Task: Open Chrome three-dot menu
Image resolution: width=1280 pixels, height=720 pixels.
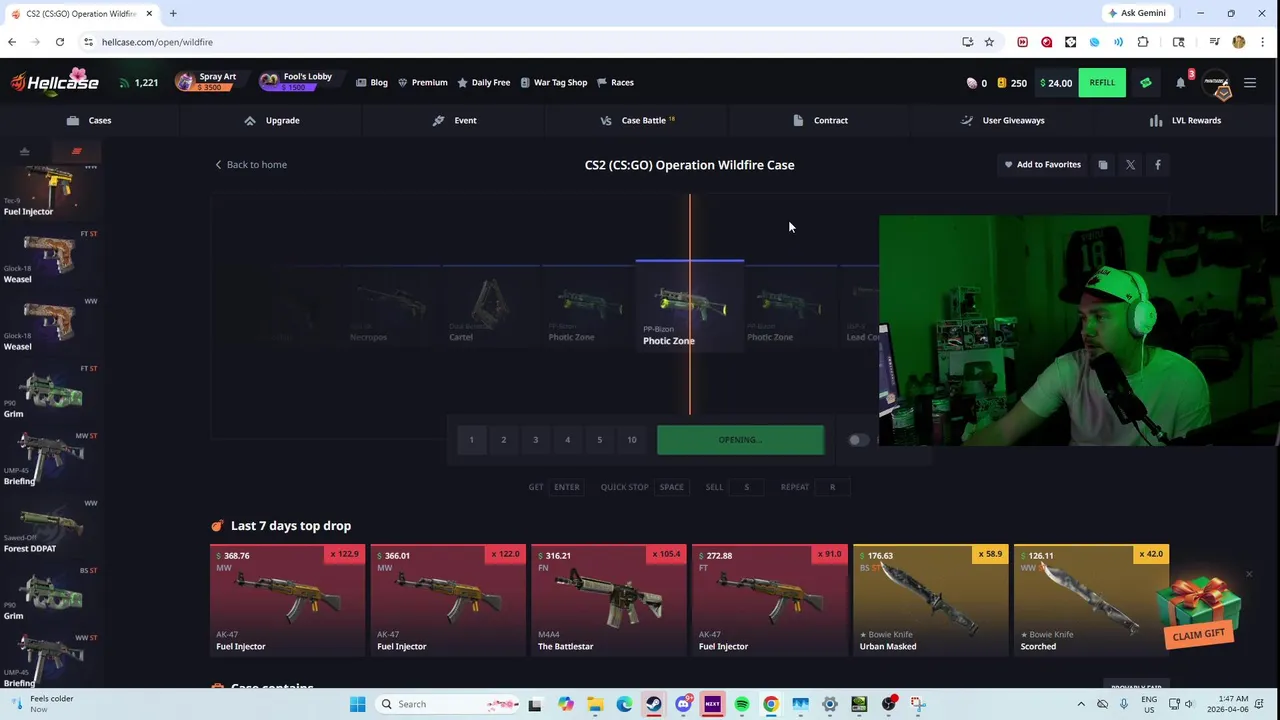Action: click(x=1263, y=42)
